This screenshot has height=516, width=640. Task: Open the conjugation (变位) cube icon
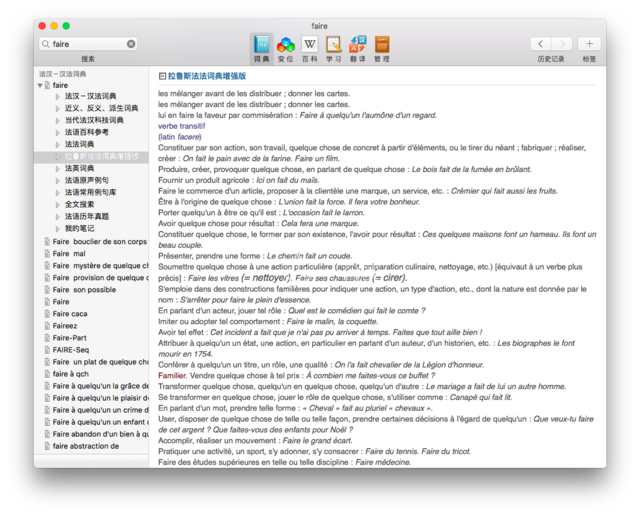[286, 44]
